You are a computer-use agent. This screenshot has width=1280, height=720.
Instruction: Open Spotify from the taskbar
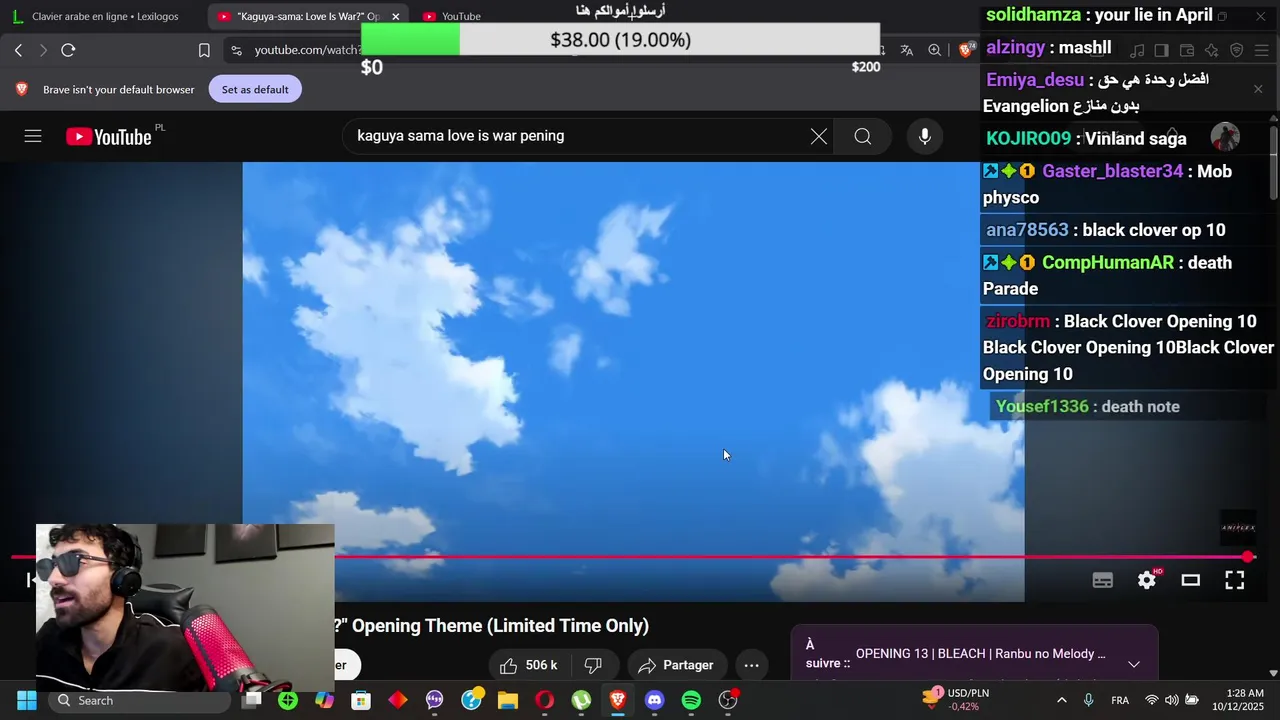[x=691, y=700]
